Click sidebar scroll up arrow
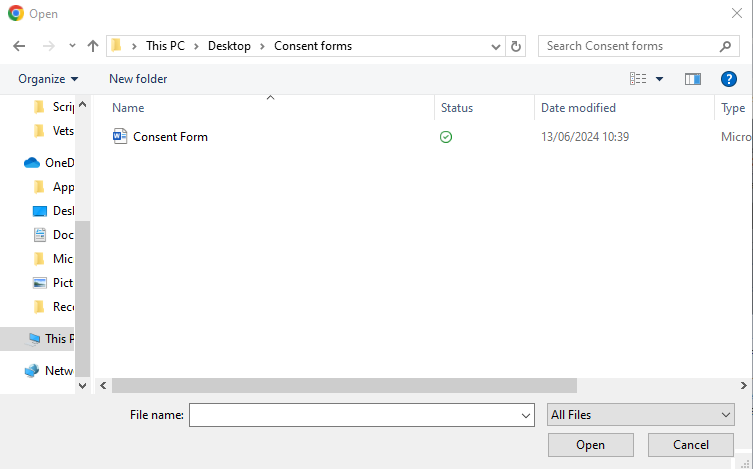This screenshot has width=753, height=469. [x=83, y=104]
